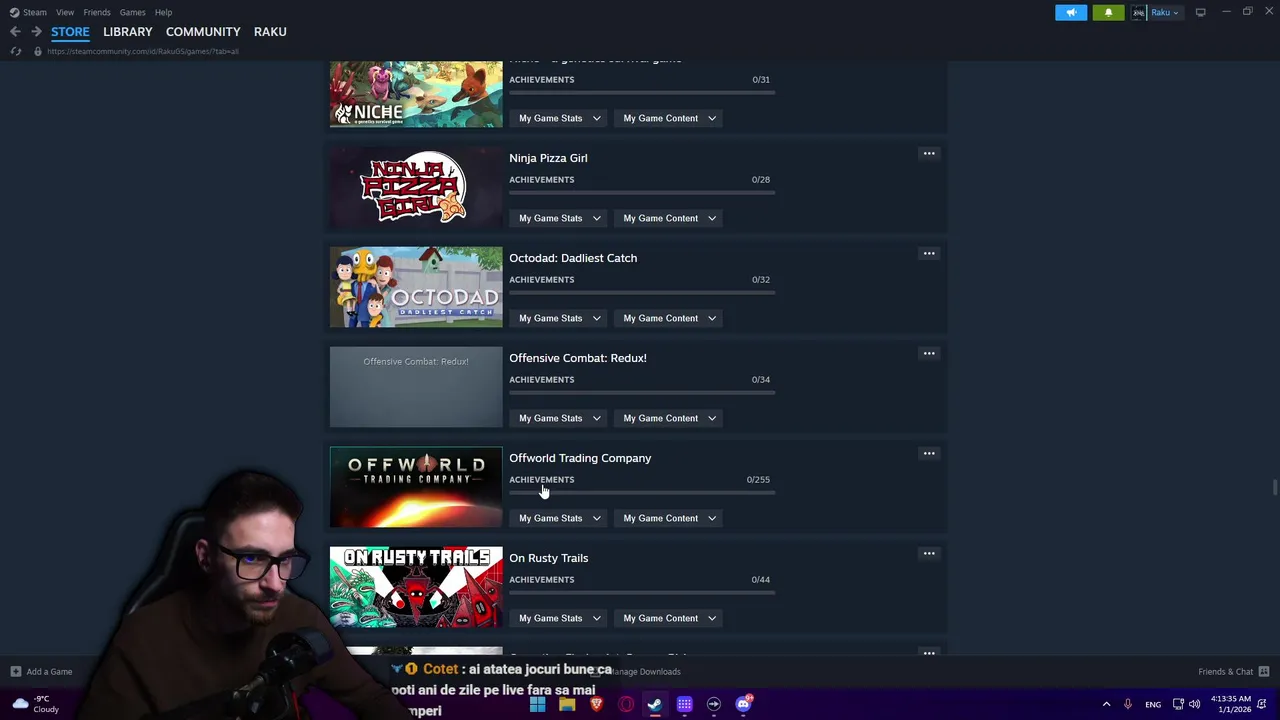Click the On Rusty Trails achievements progress bar
1280x720 pixels.
click(x=642, y=592)
